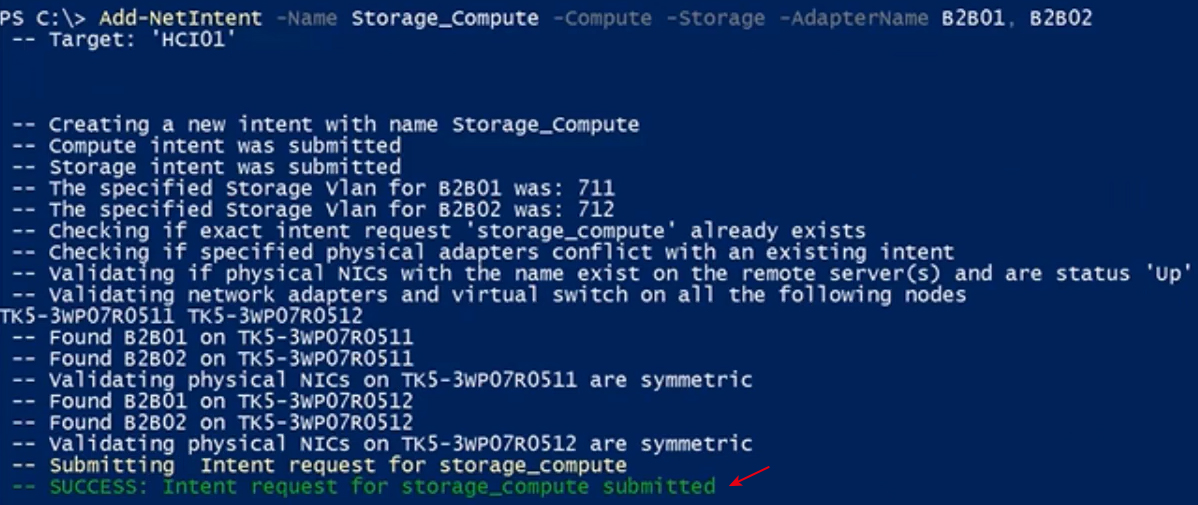Click the Storage Vlan 712 line
This screenshot has width=1198, height=505.
313,209
